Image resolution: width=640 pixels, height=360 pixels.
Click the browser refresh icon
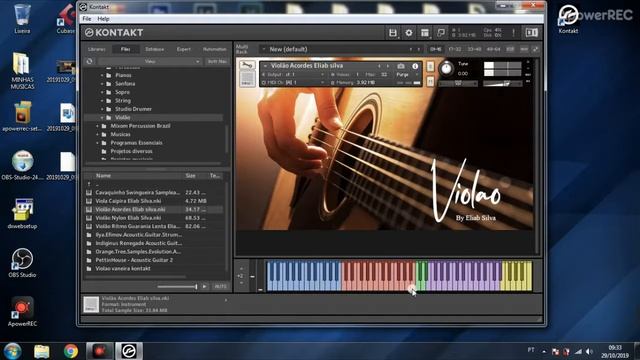click(89, 61)
